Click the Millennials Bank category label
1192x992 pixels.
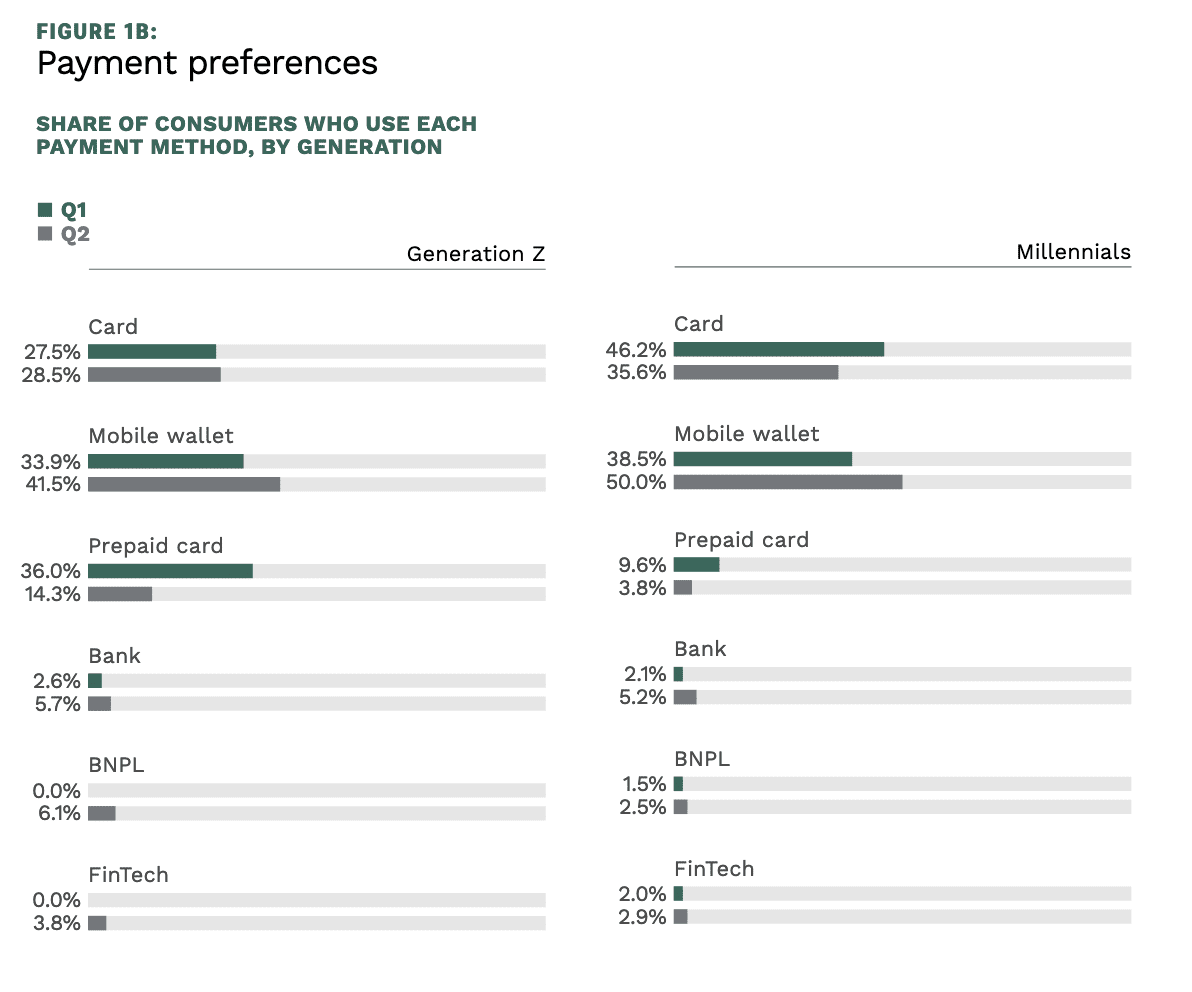(700, 649)
